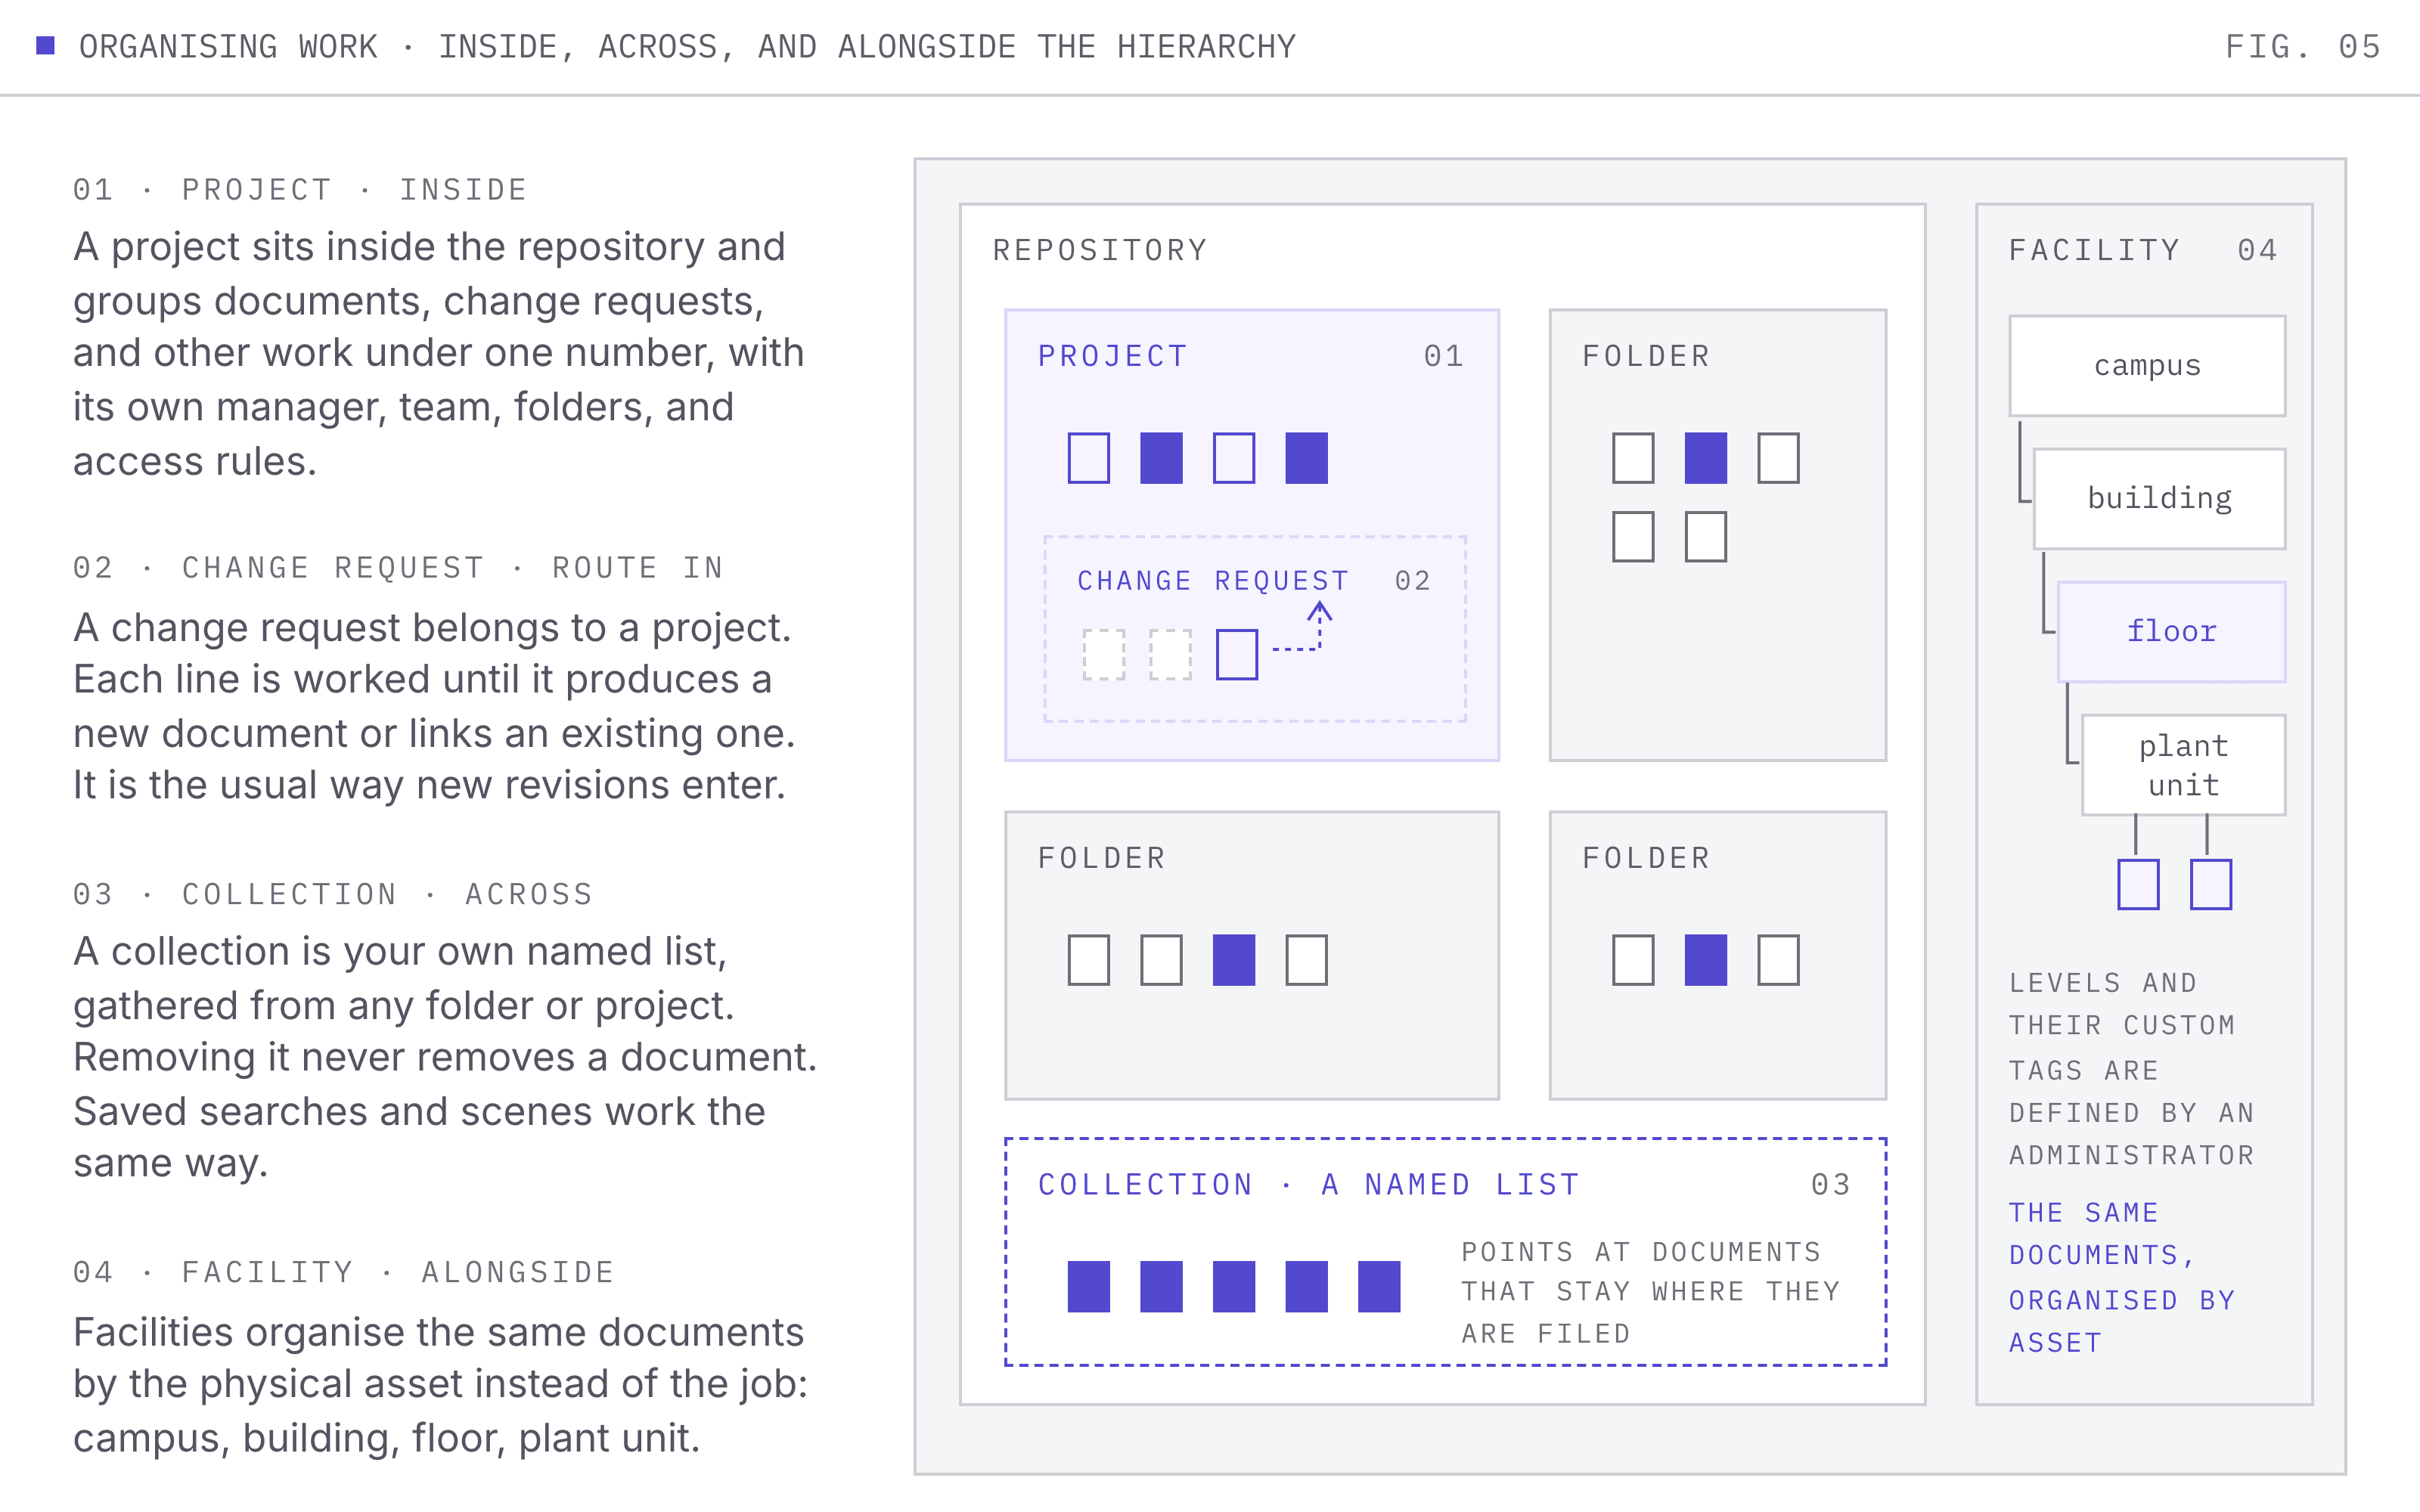Click the filled document in bottom-right Folder
Screen dimensions: 2420x1512
(x=1706, y=960)
